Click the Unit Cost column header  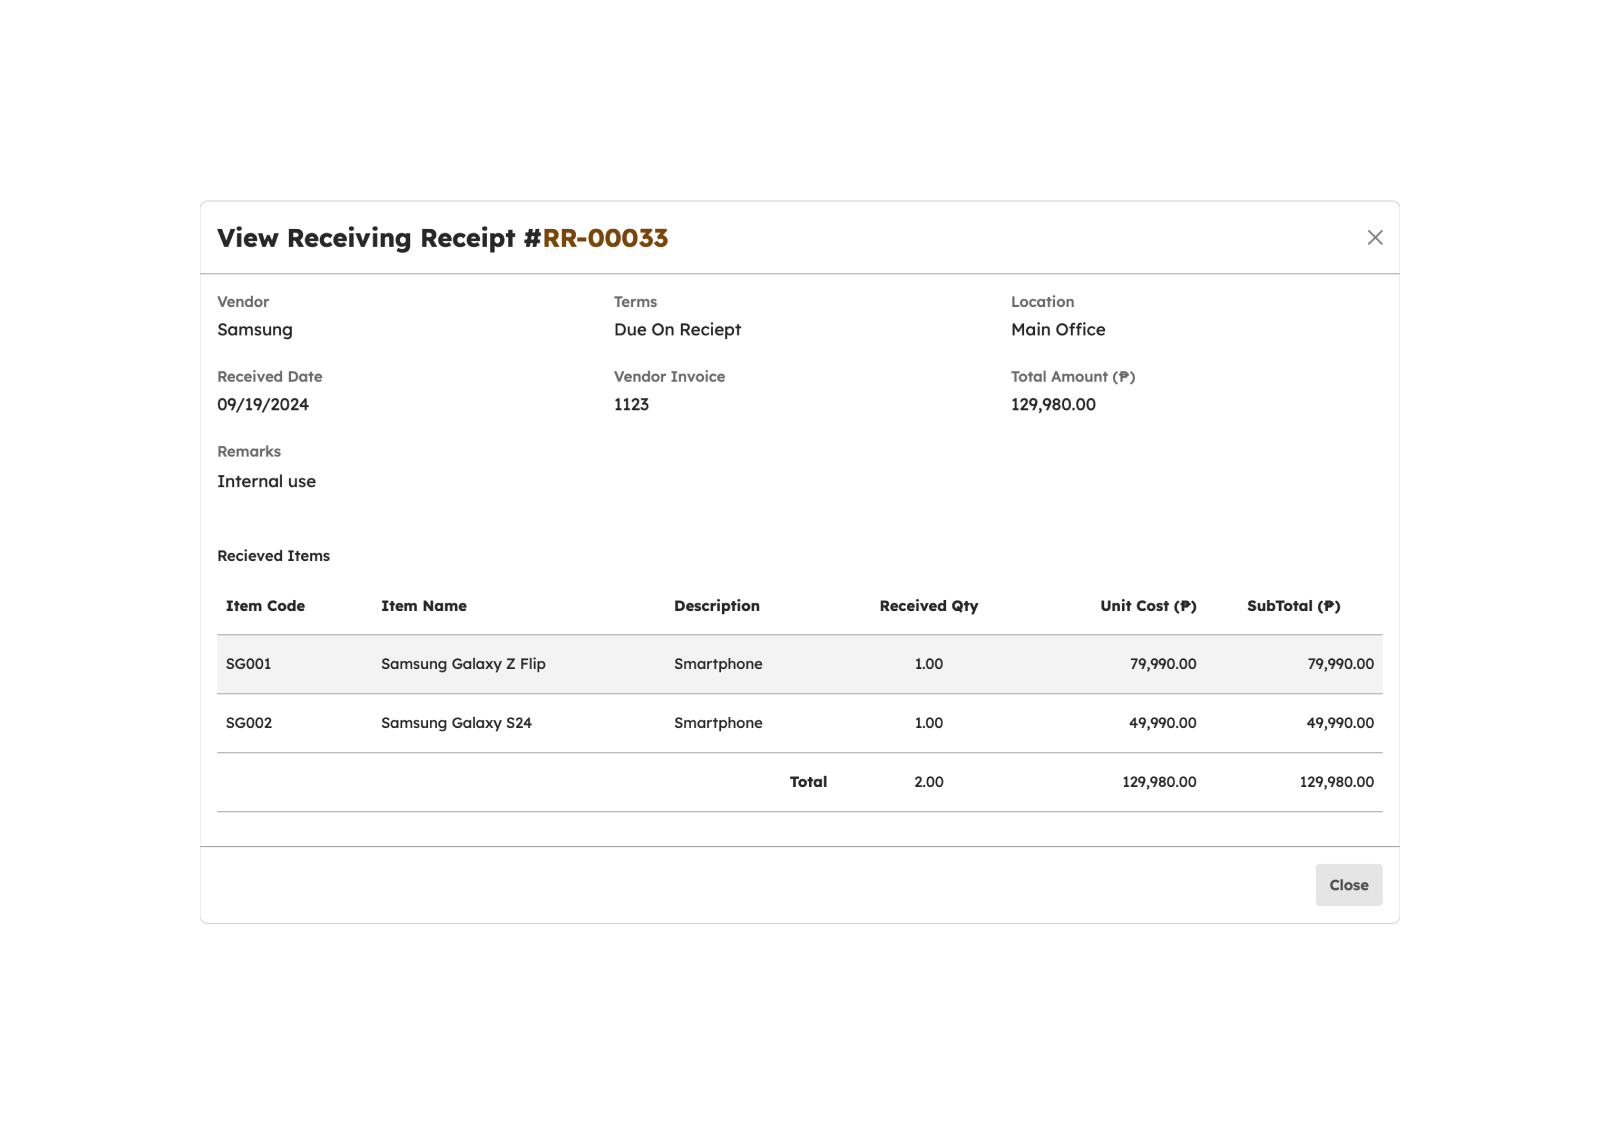pos(1148,606)
